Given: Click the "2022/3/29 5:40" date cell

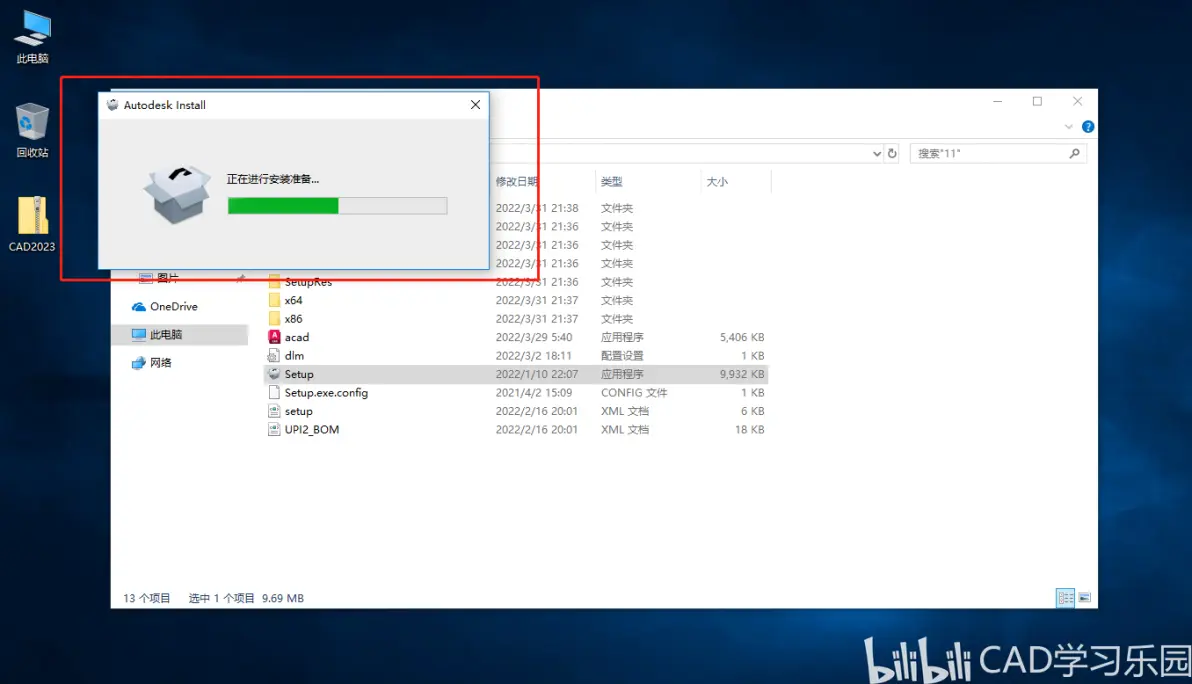Looking at the screenshot, I should coord(534,337).
